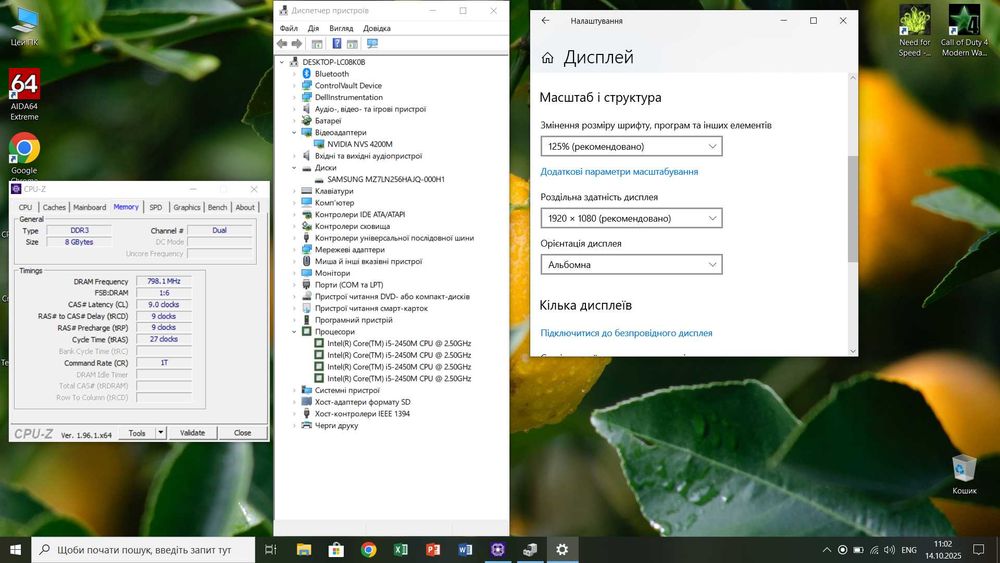Switch to the CPU tab in CPU-Z
Screen dimensions: 1000x563
click(26, 207)
